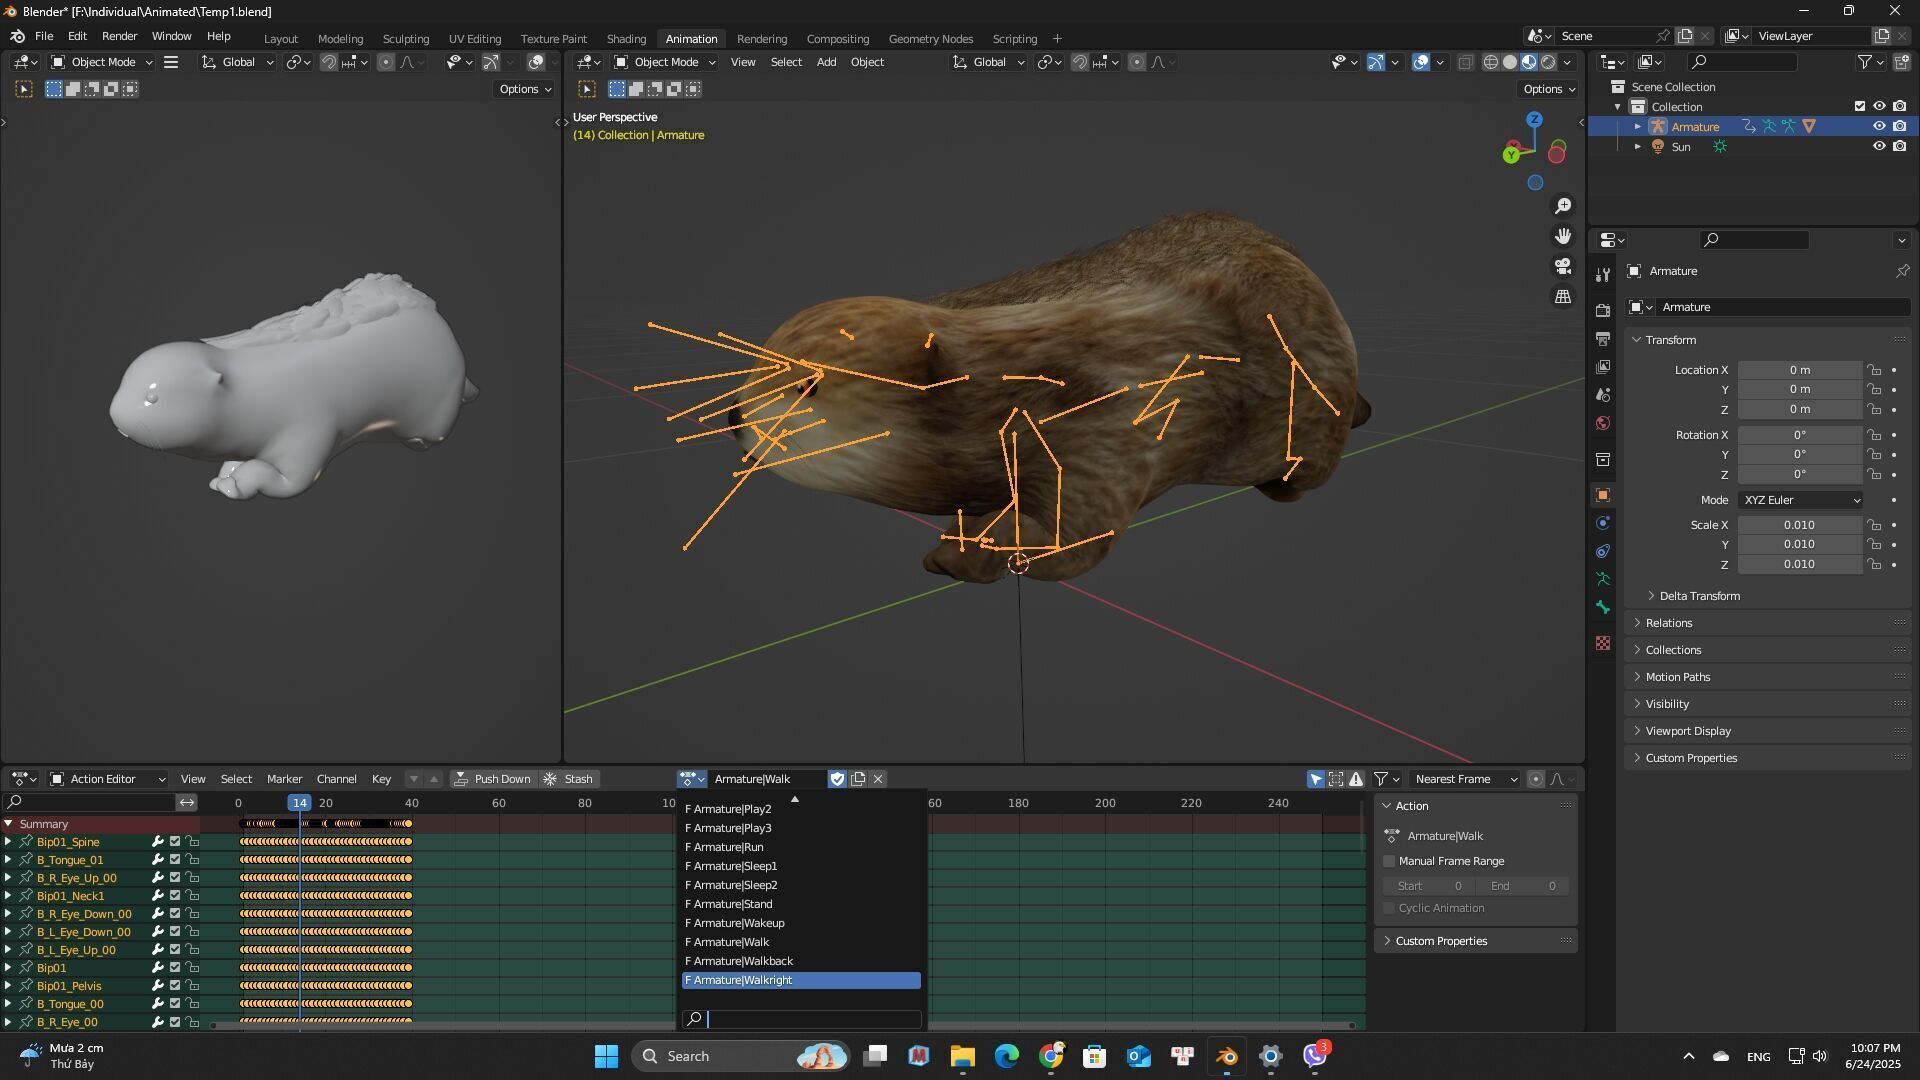Lock the Bip01_Neck1 channel

[193, 896]
